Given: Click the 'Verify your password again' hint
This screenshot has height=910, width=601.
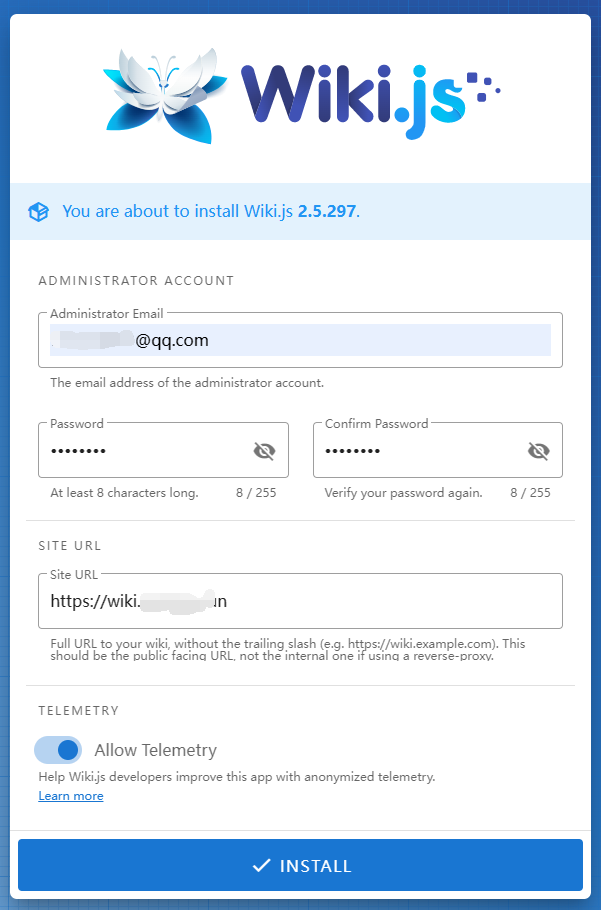Looking at the screenshot, I should 403,493.
